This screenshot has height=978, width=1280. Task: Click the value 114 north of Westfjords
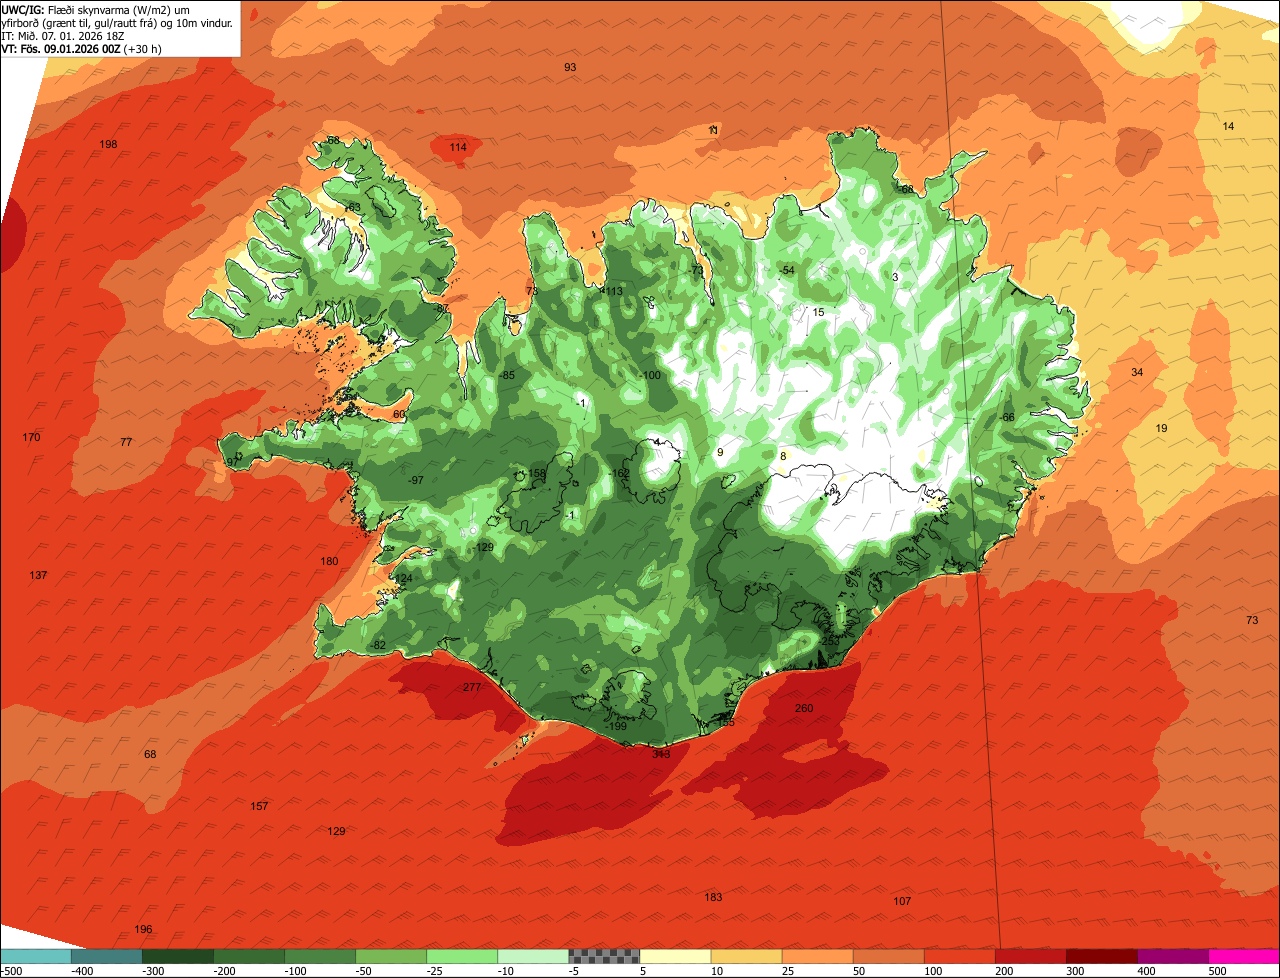[x=458, y=147]
